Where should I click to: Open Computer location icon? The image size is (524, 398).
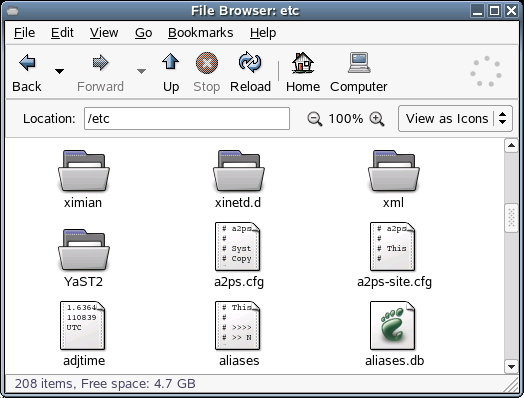pyautogui.click(x=359, y=62)
